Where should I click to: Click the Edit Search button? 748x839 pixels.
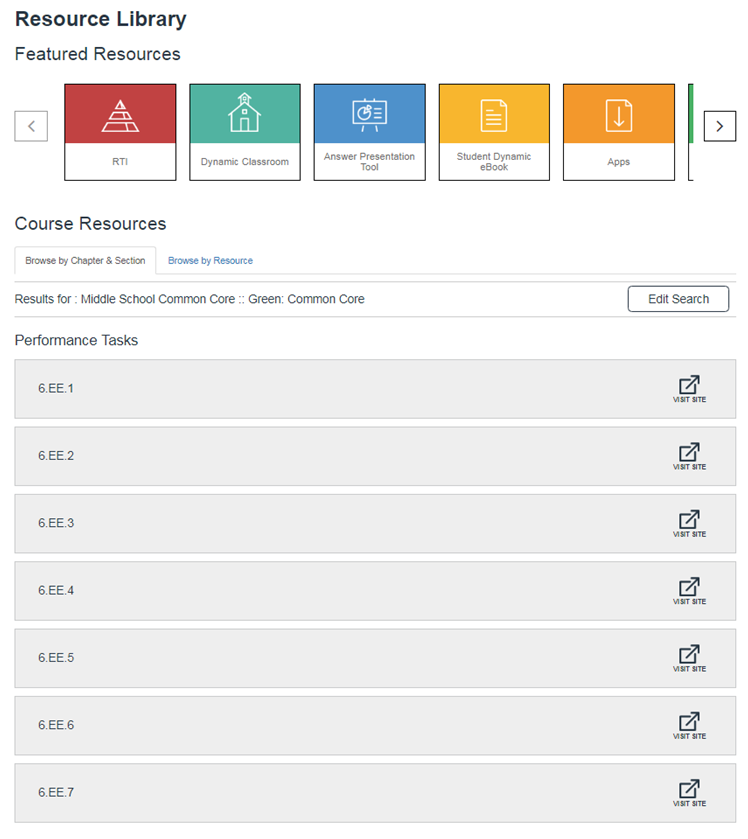[678, 299]
